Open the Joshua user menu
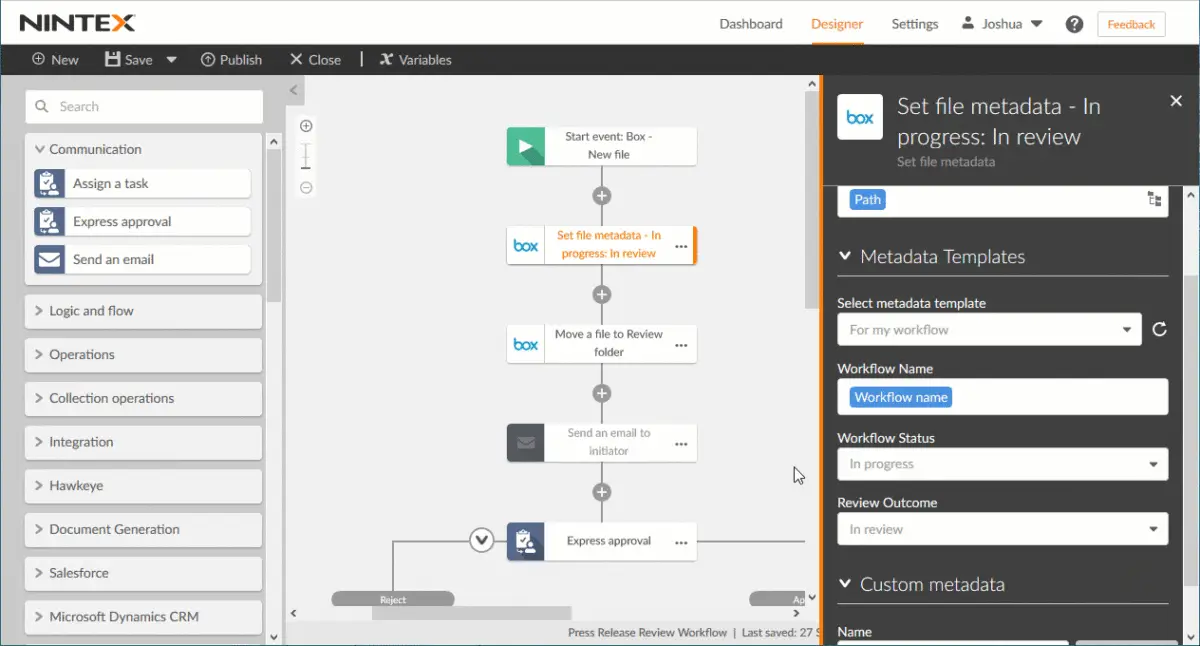This screenshot has width=1200, height=646. (x=1002, y=24)
